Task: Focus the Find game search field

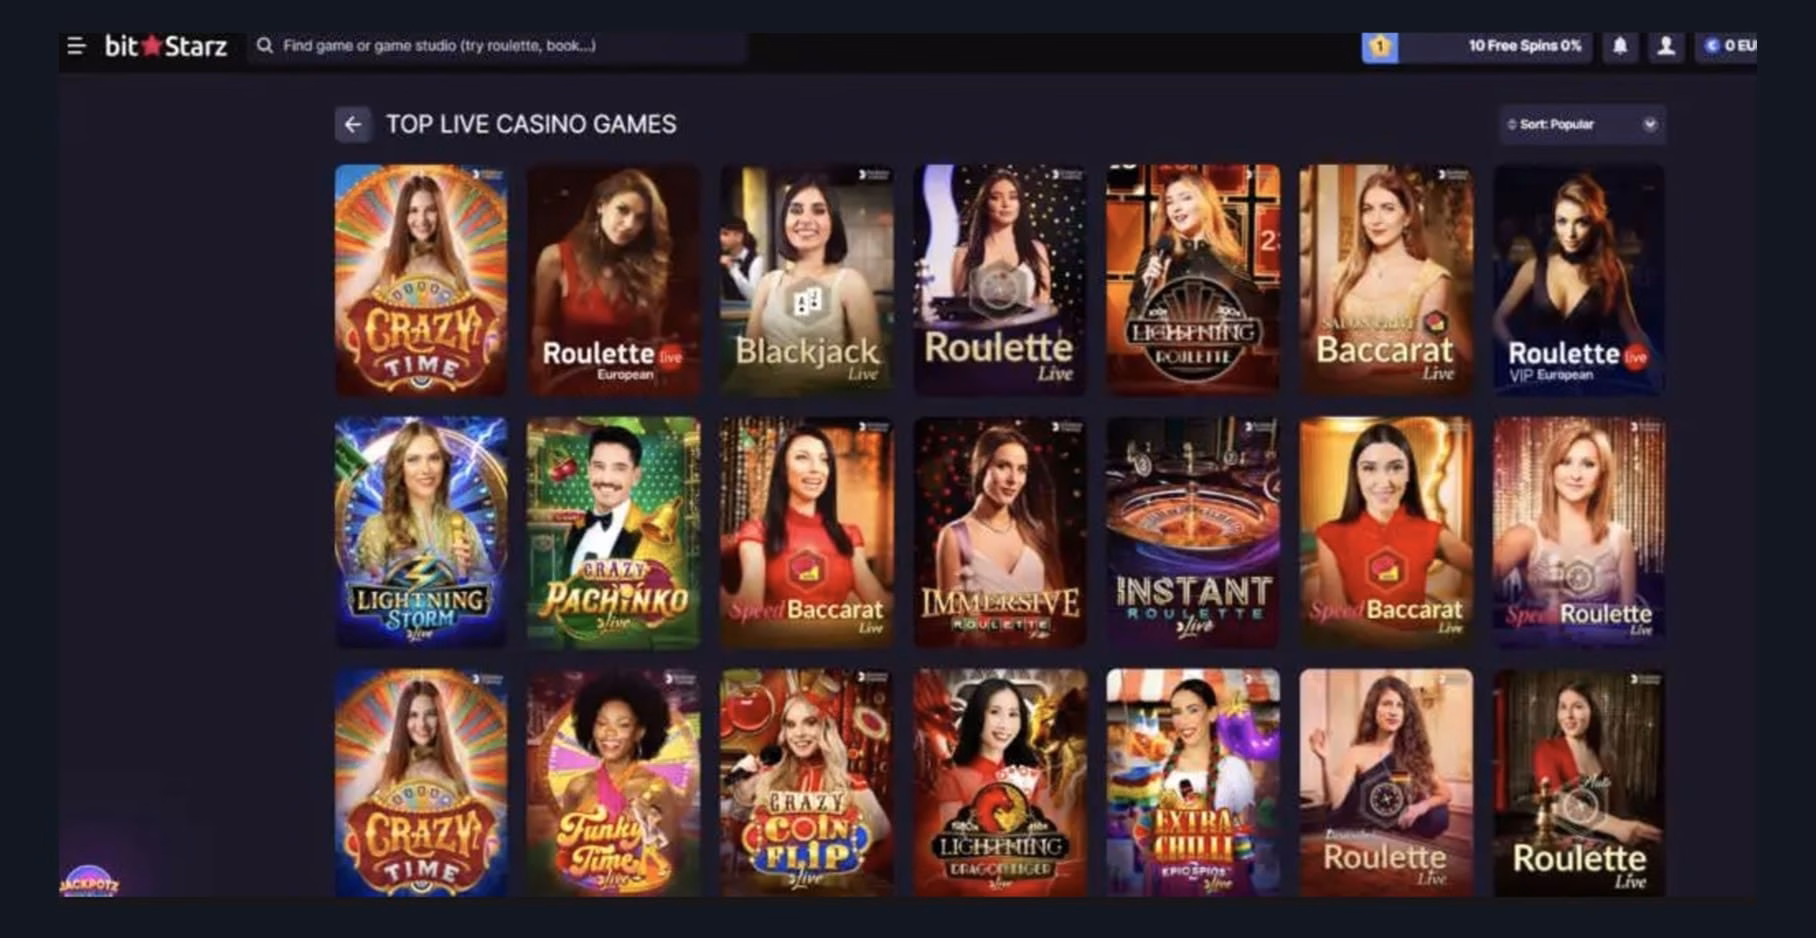Action: [497, 46]
